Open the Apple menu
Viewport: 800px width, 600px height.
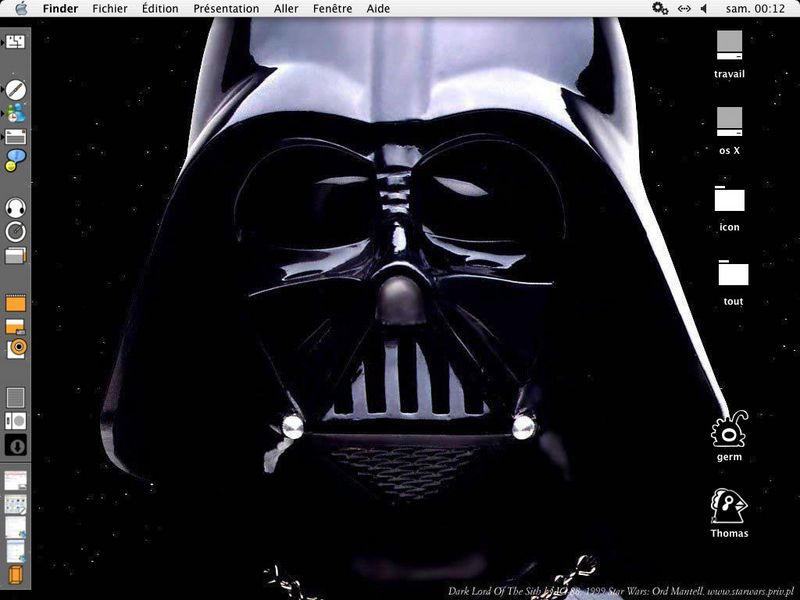click(x=19, y=8)
